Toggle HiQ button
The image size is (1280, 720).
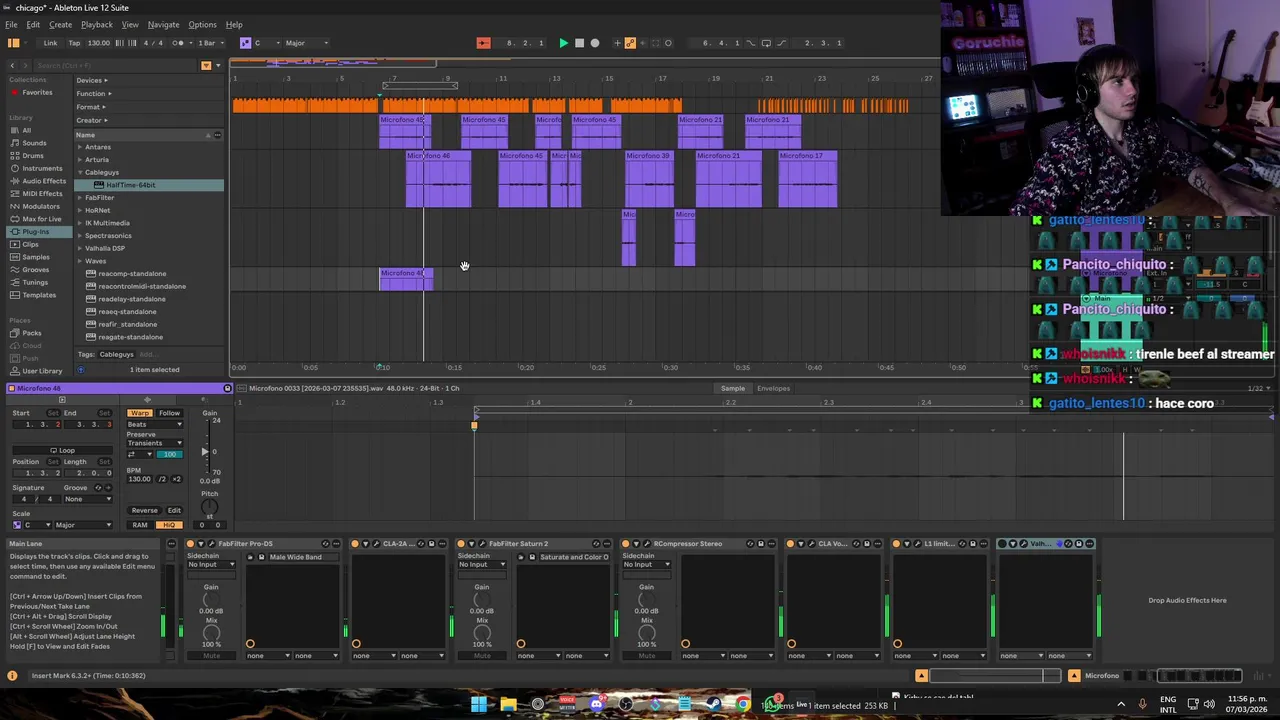(x=168, y=525)
